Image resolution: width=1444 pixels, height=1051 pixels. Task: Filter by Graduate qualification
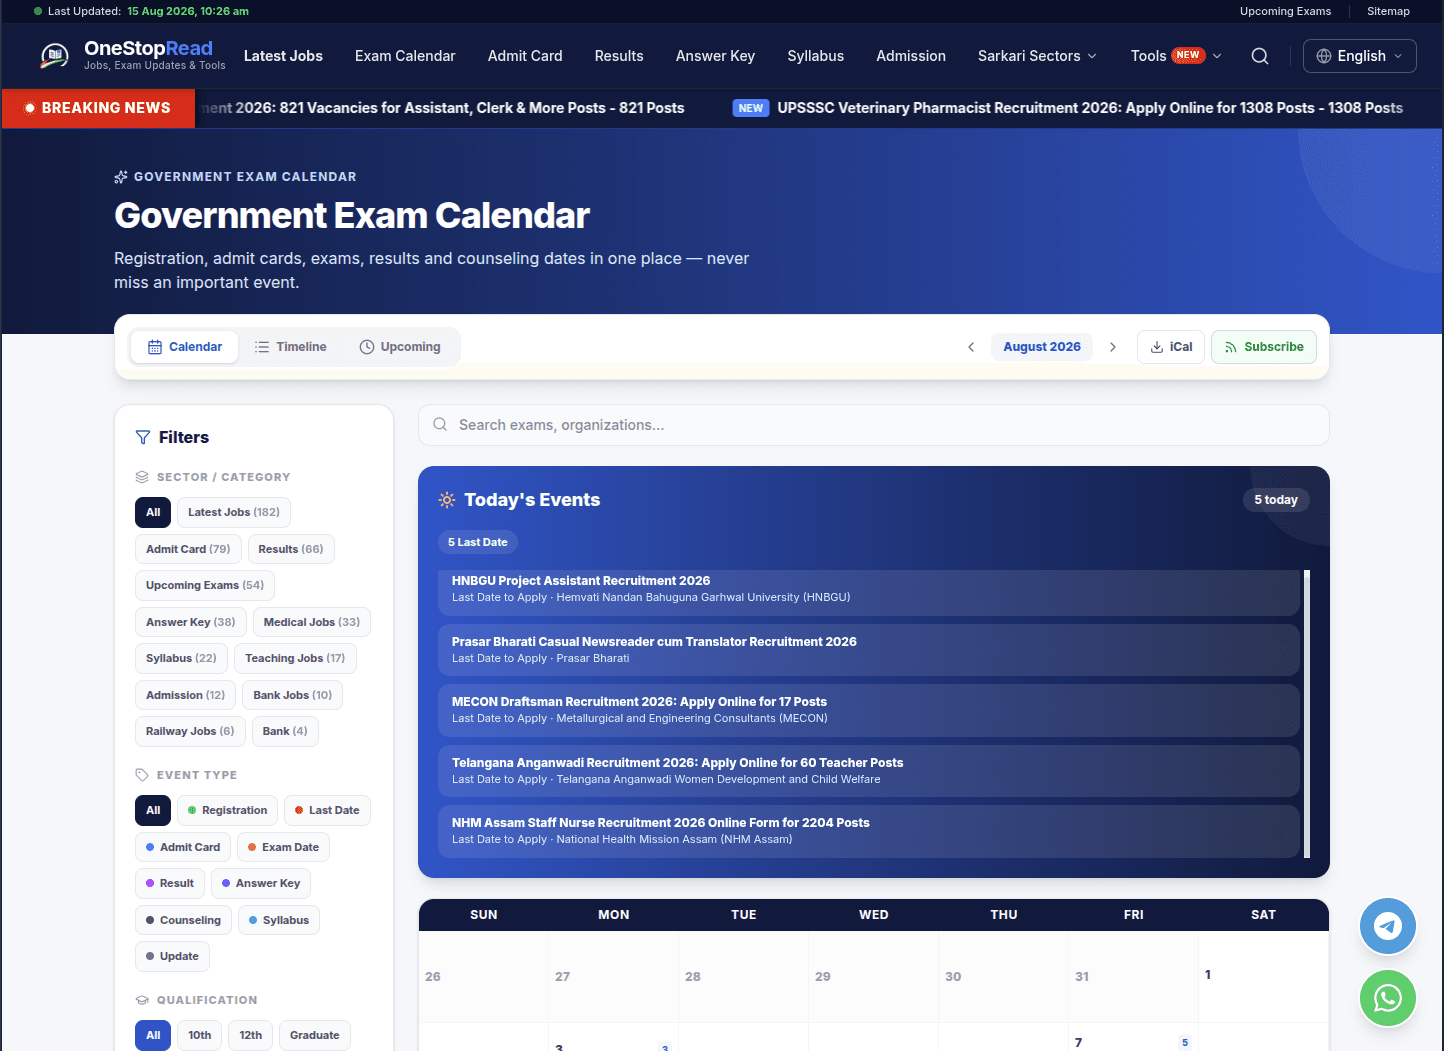click(315, 1035)
